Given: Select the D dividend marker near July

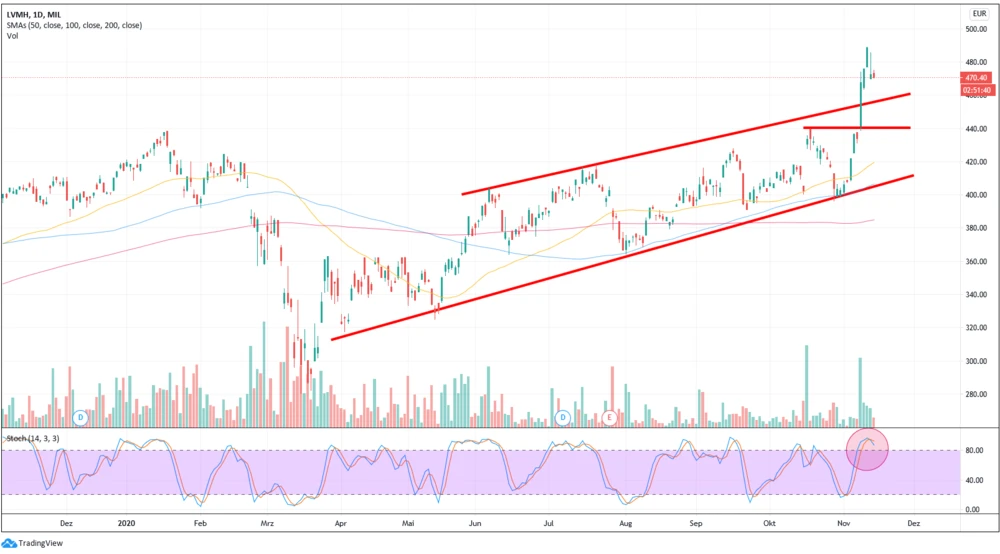Looking at the screenshot, I should coord(563,416).
